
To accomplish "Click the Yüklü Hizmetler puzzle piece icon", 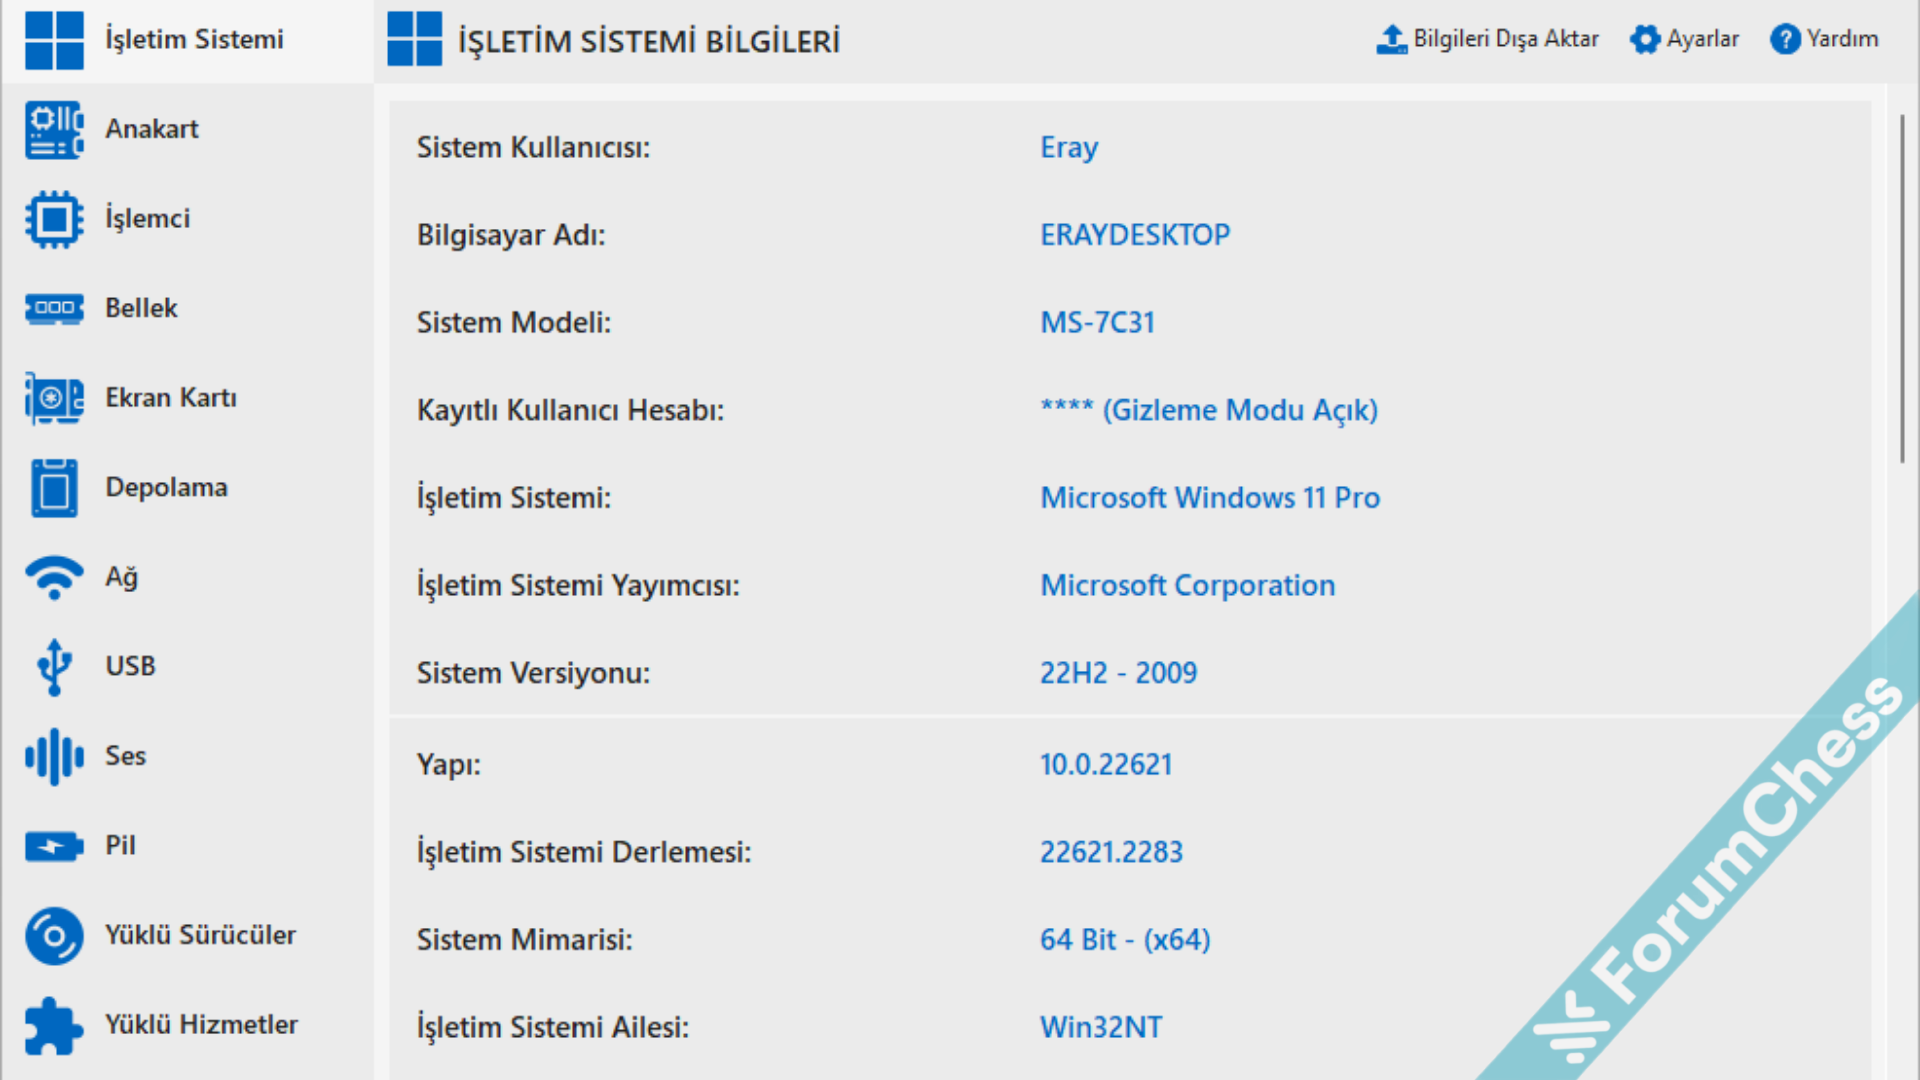I will point(54,1025).
